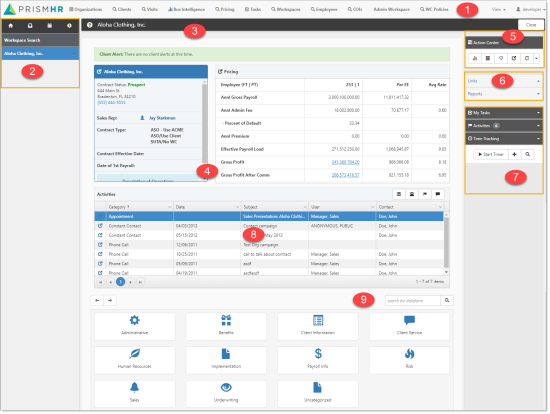Open the Admin Workspace menu
The image size is (550, 414).
point(391,9)
